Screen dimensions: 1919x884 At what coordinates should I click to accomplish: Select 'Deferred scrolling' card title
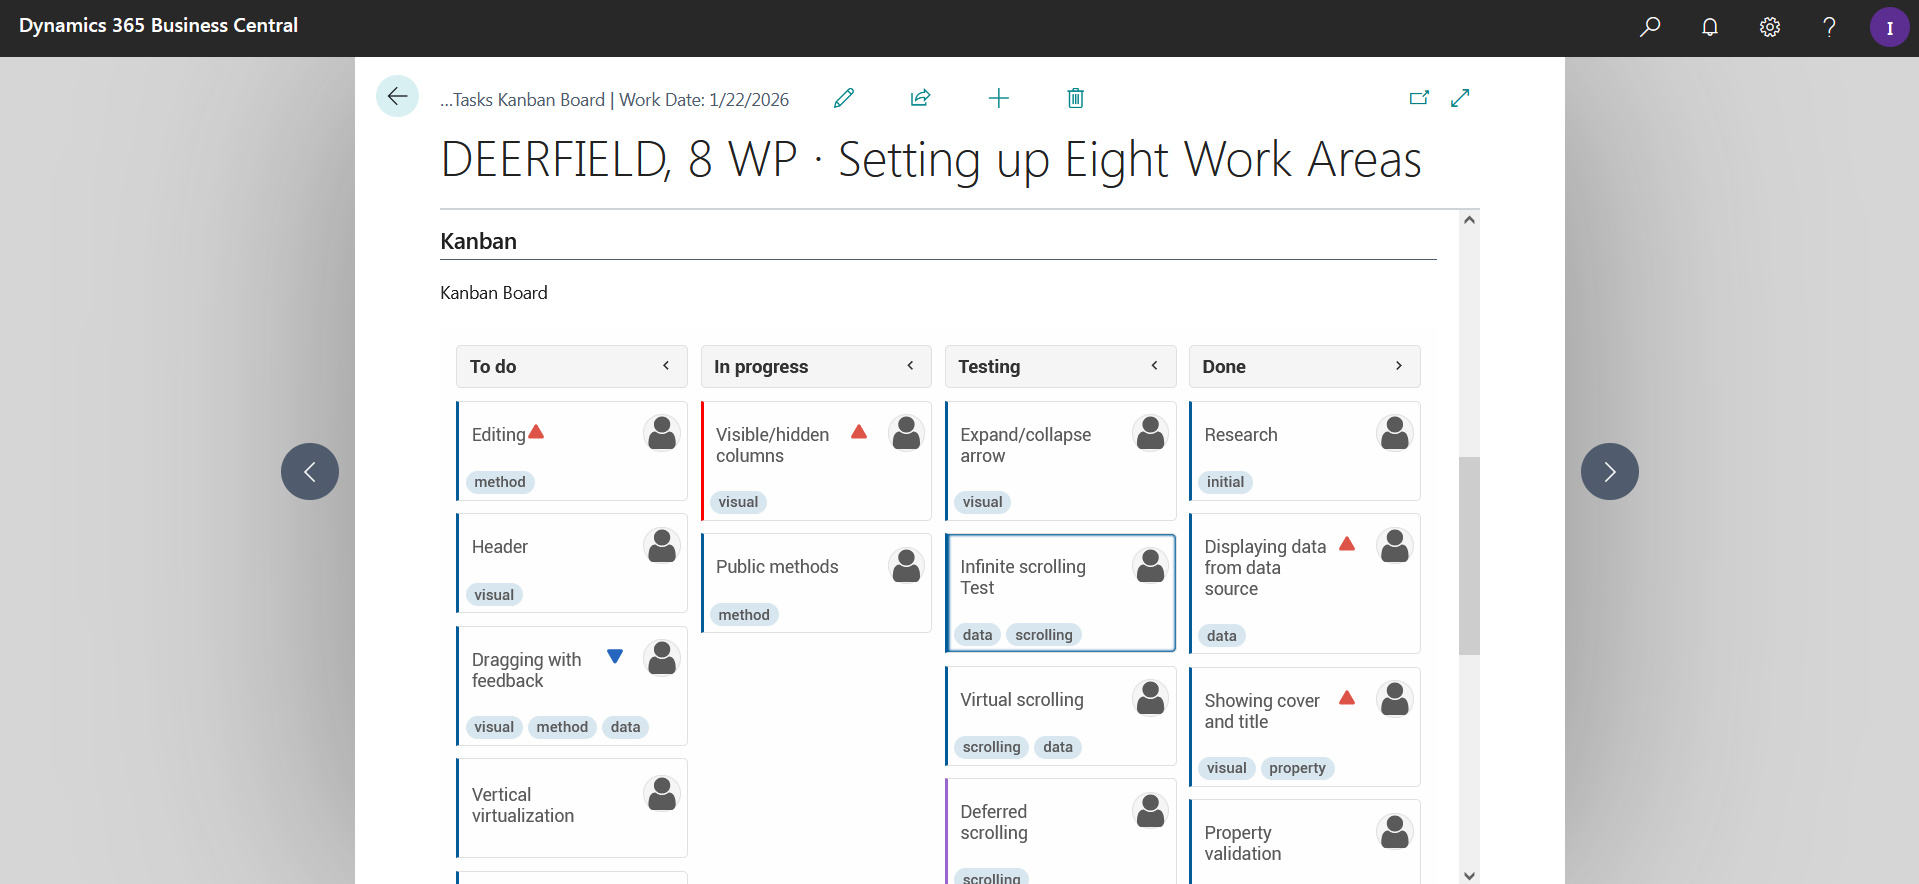994,822
